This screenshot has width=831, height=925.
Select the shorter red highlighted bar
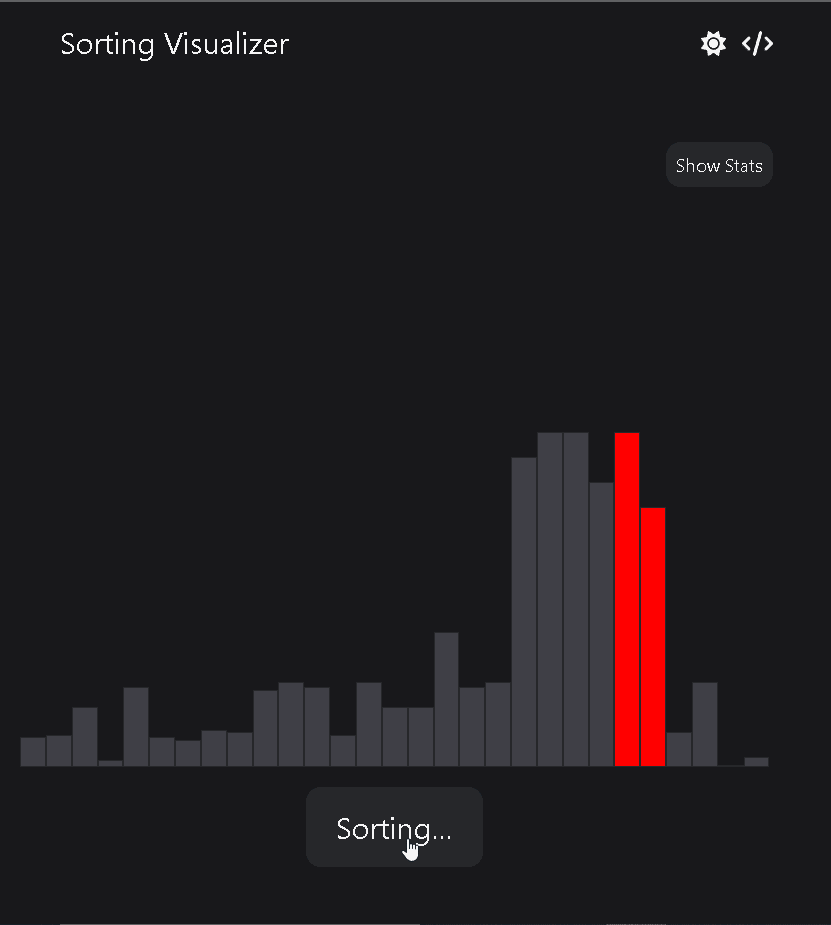[653, 637]
